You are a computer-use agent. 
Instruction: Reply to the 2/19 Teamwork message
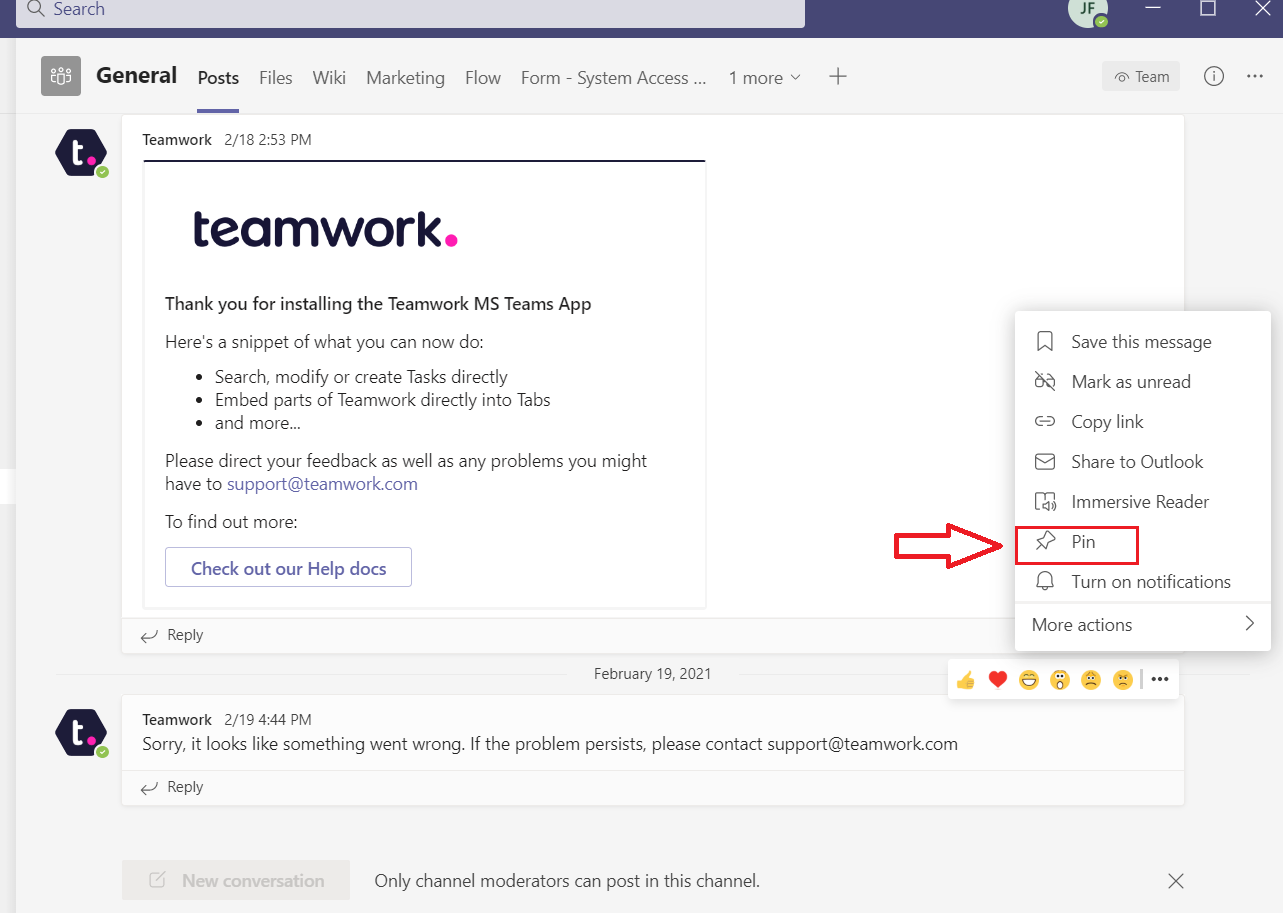tap(172, 787)
